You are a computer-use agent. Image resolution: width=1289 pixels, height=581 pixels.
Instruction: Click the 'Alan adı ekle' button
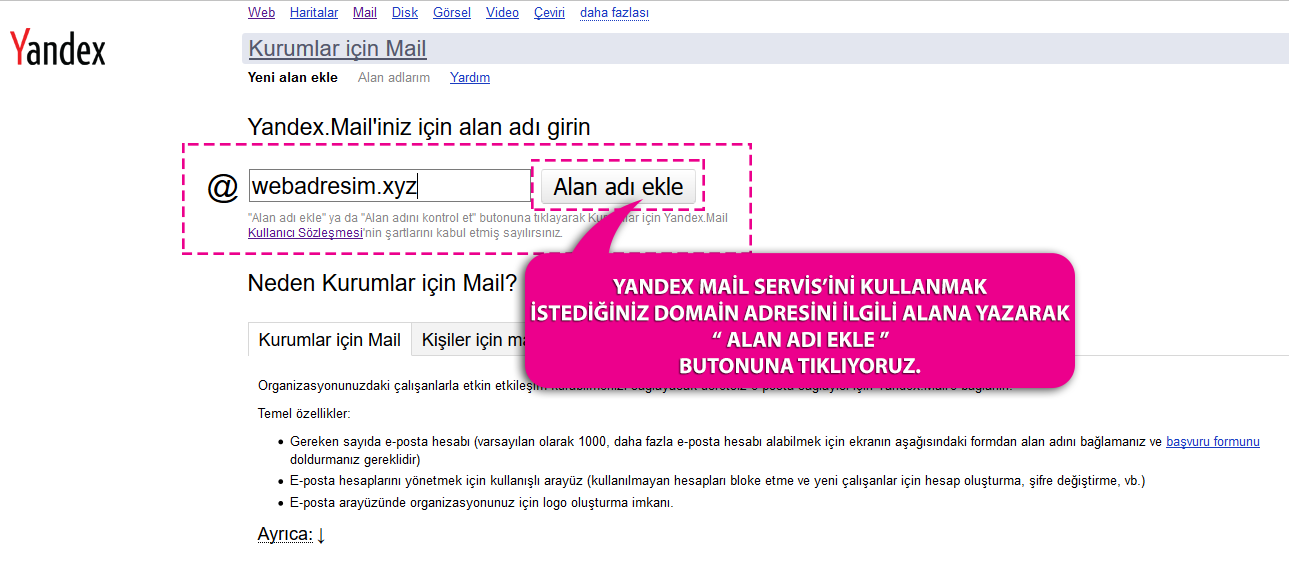(x=618, y=186)
